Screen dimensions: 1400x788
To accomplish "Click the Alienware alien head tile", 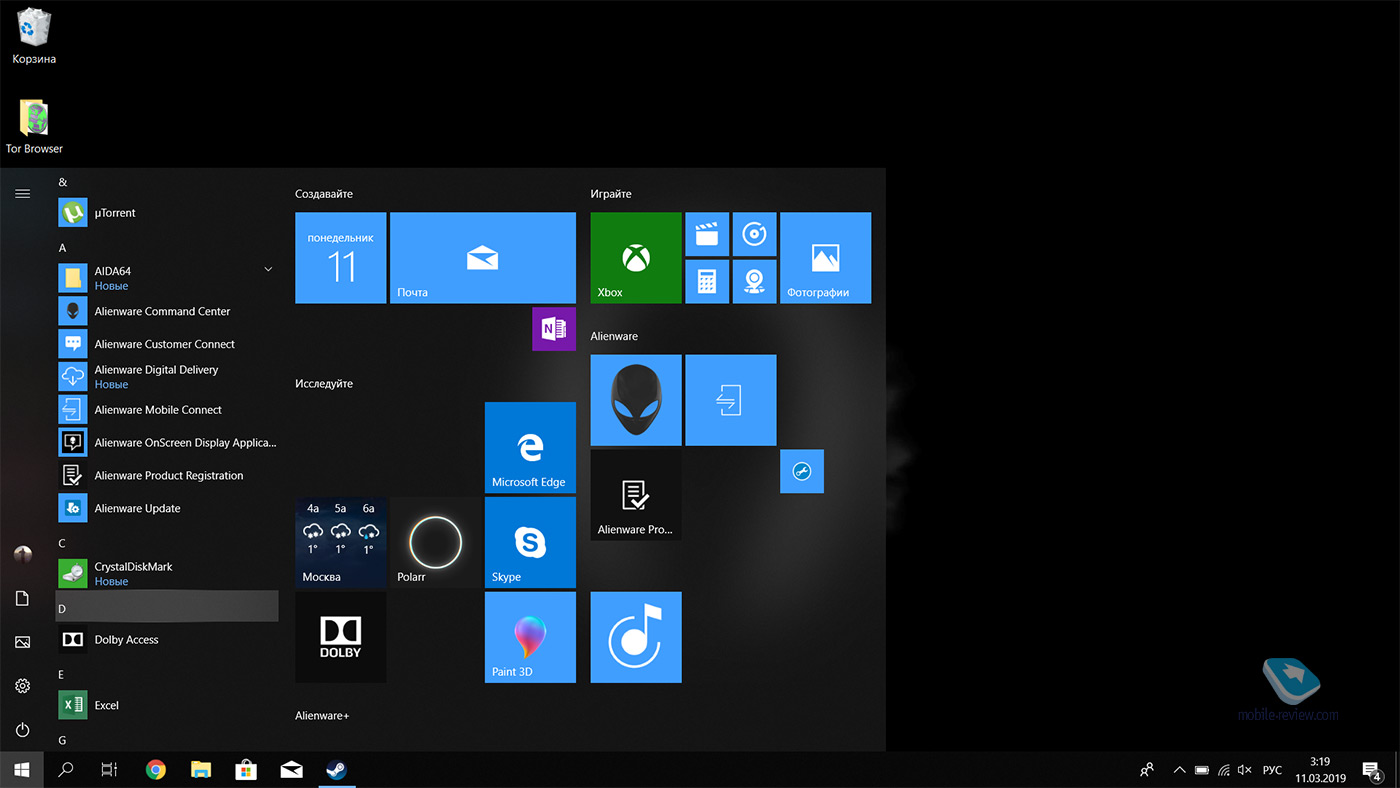I will pos(636,400).
